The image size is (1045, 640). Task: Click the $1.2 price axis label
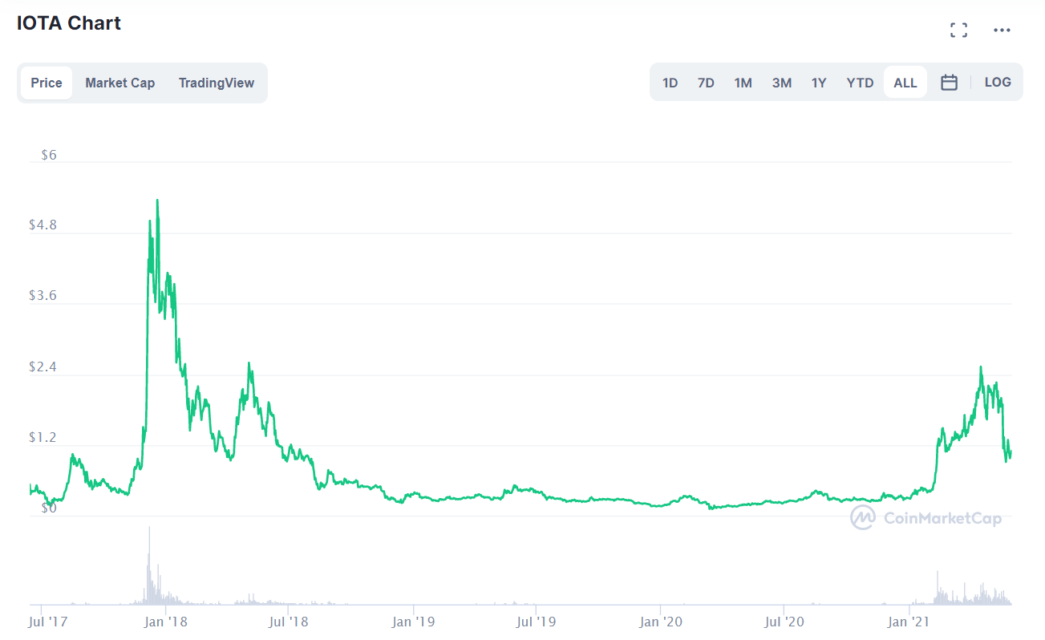pyautogui.click(x=43, y=438)
